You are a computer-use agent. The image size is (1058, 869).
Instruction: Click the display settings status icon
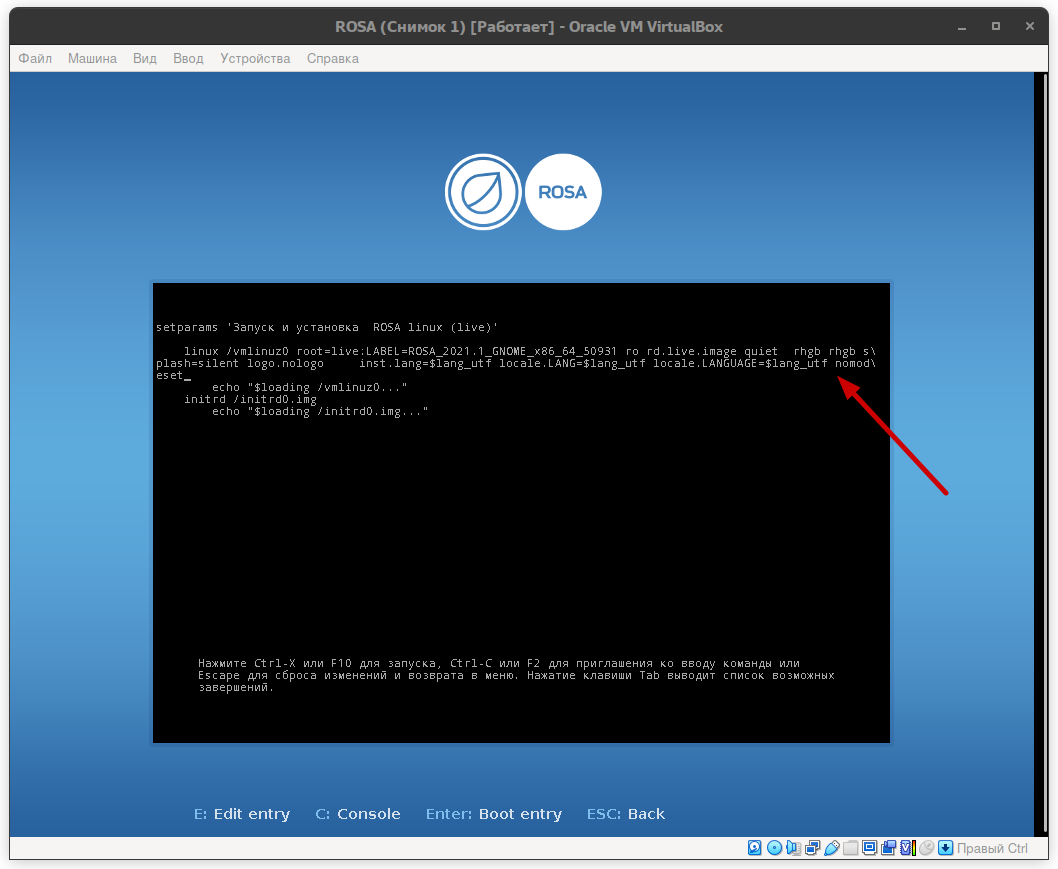870,847
